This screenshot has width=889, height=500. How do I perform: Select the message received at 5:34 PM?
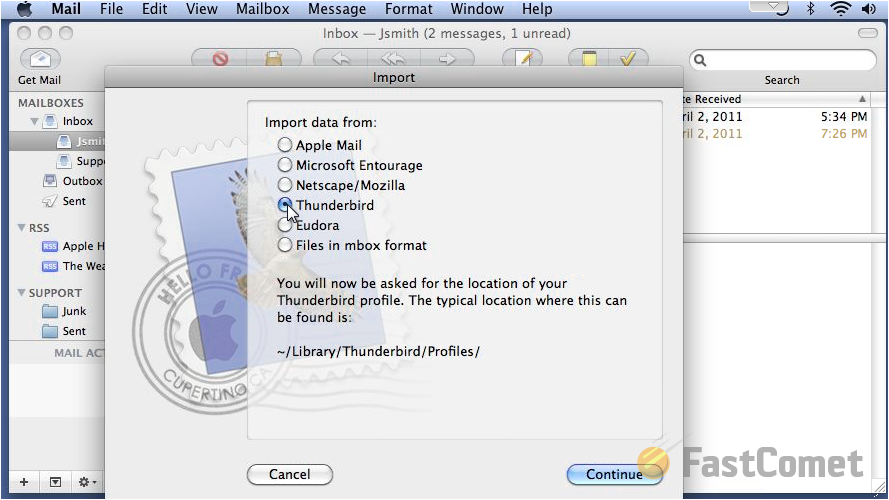pyautogui.click(x=775, y=116)
